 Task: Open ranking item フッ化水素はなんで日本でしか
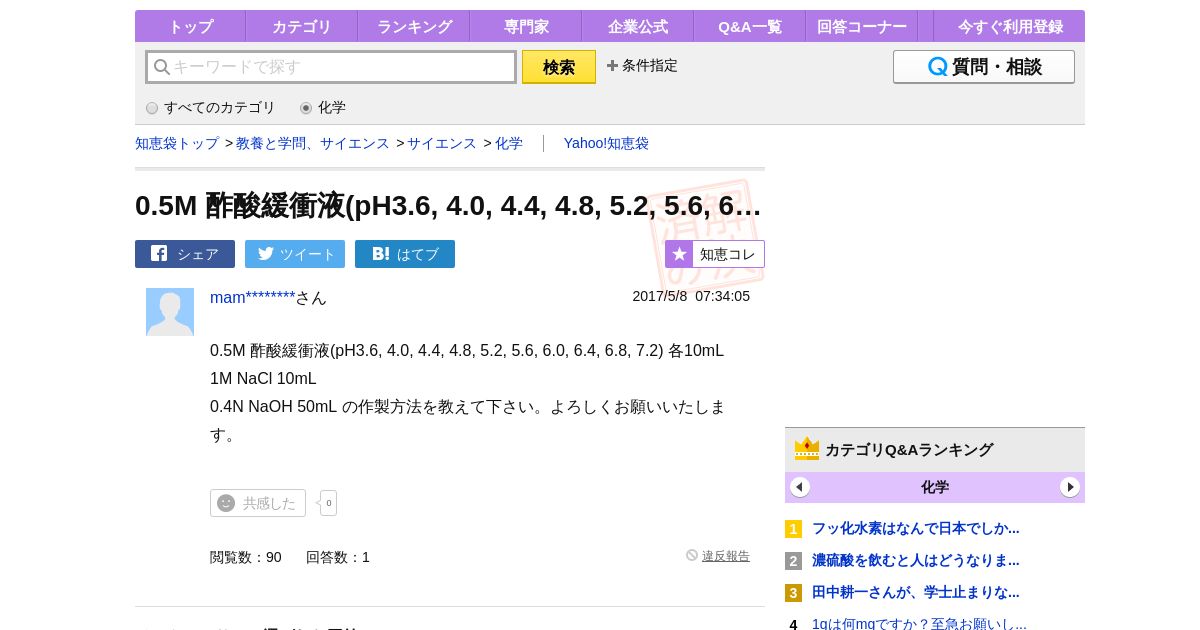(x=916, y=528)
